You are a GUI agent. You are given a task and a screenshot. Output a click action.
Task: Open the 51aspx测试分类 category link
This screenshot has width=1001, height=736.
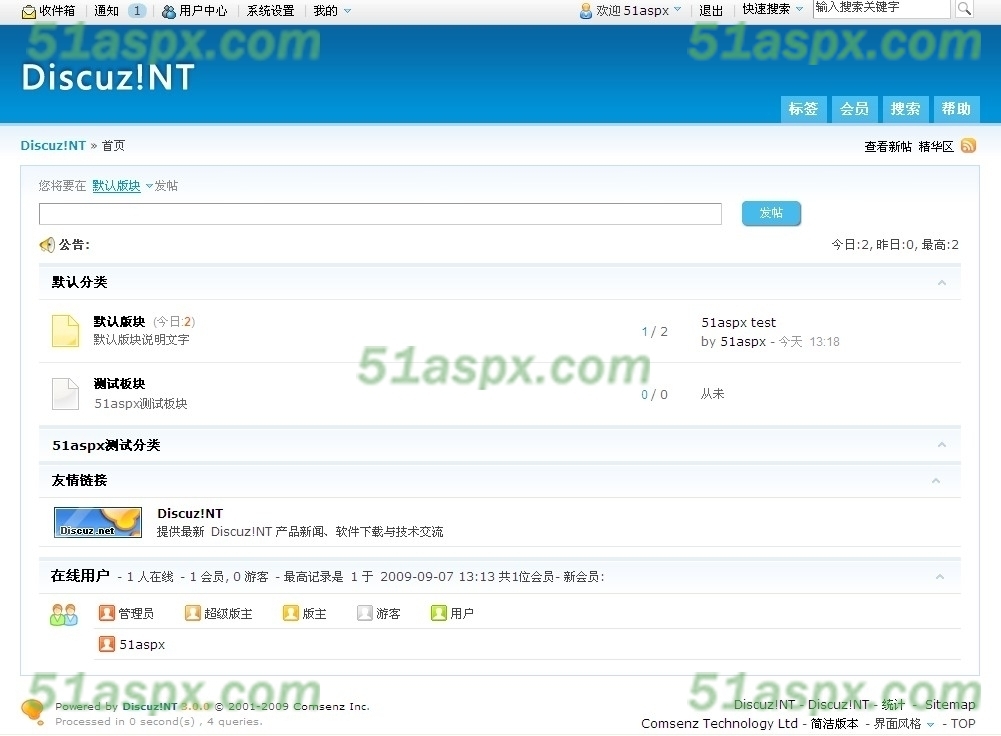106,445
